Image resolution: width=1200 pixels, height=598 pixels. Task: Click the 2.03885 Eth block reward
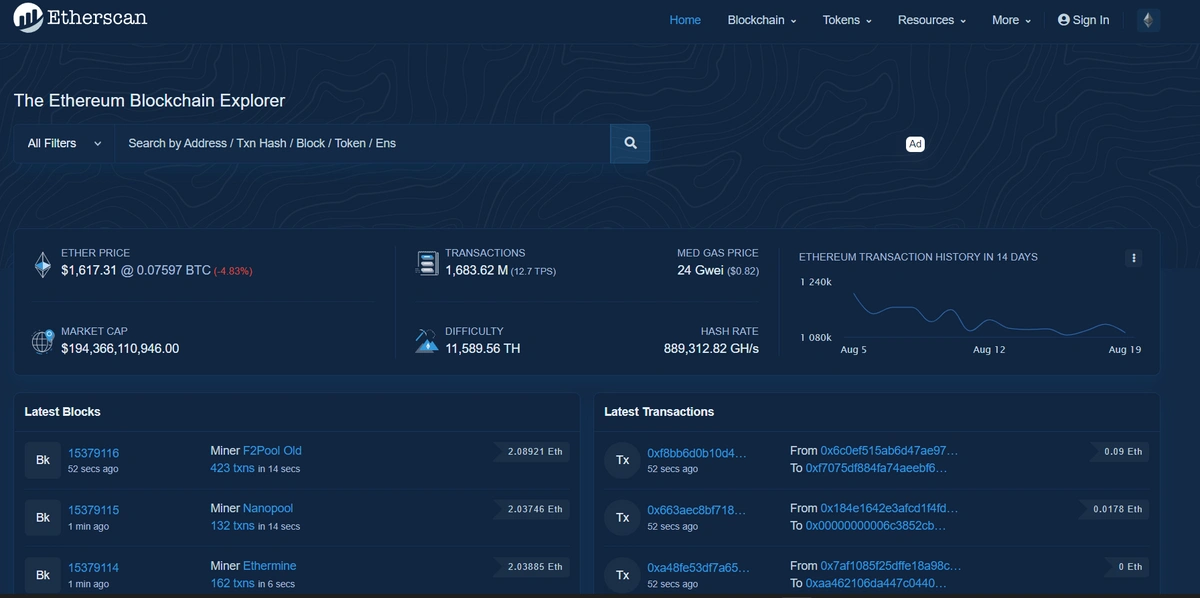click(x=532, y=567)
